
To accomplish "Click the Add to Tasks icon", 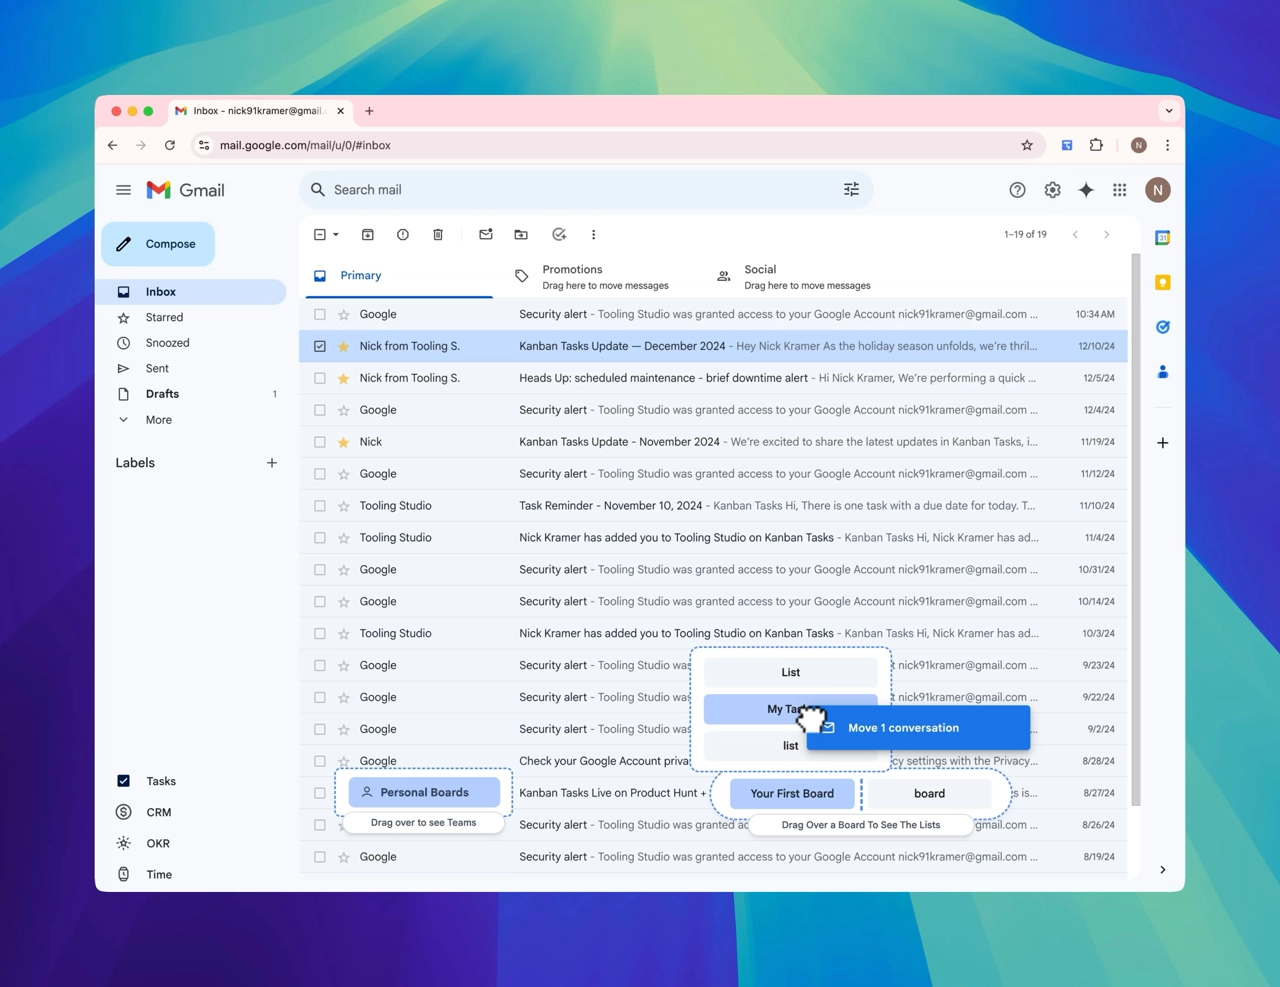I will pyautogui.click(x=559, y=235).
